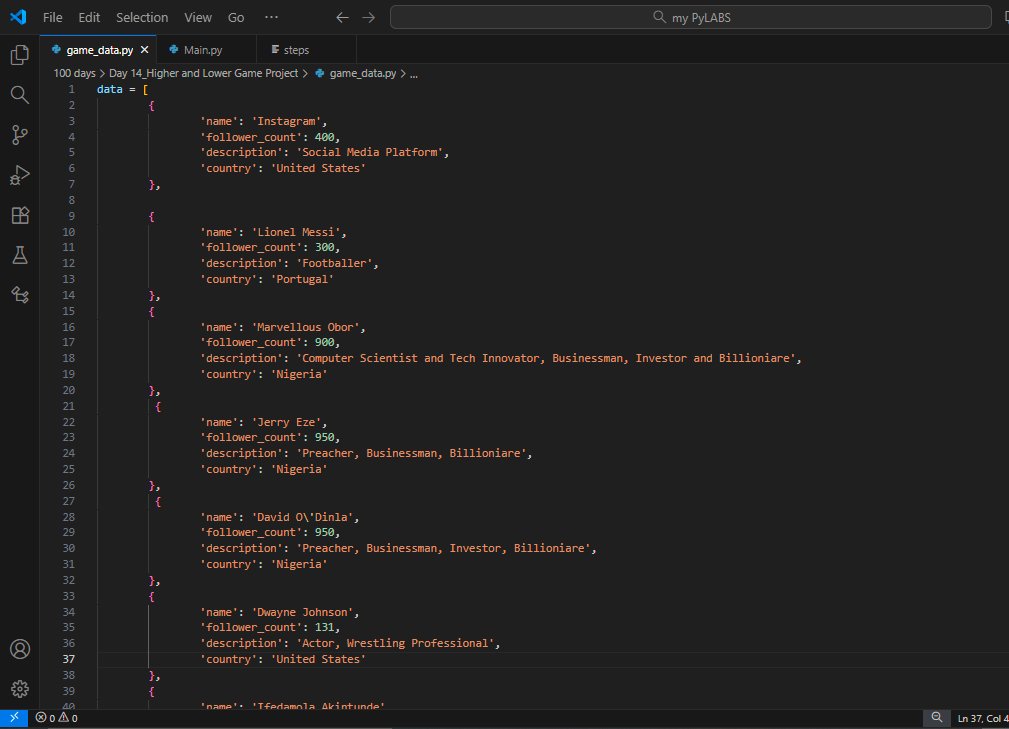Viewport: 1009px width, 729px height.
Task: Click the my PyLABS search command box
Action: click(x=690, y=17)
